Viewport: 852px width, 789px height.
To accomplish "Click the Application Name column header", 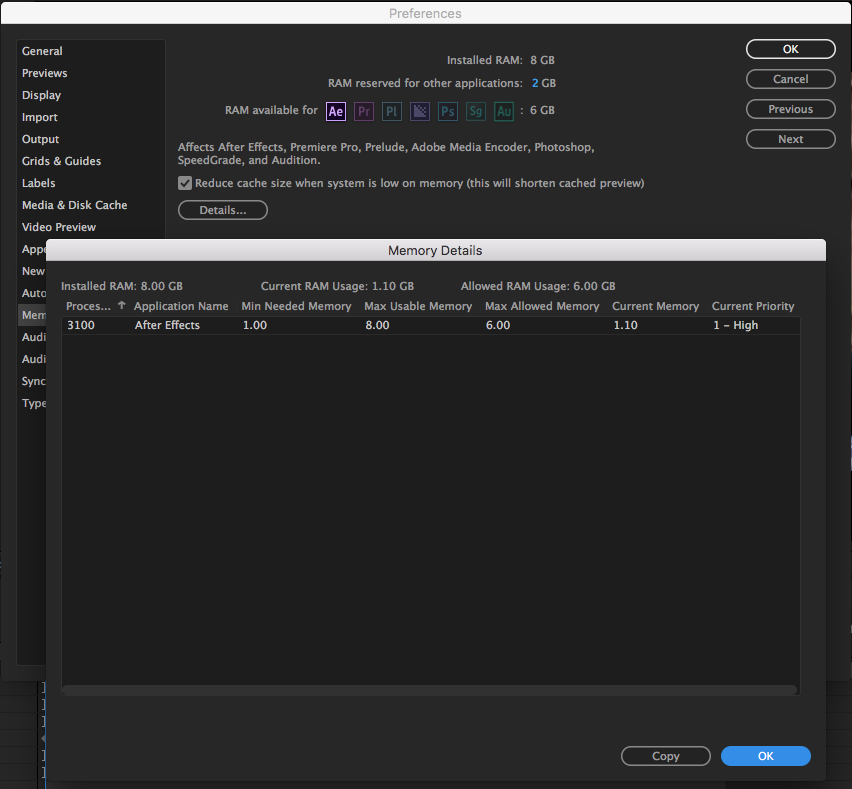I will (181, 306).
